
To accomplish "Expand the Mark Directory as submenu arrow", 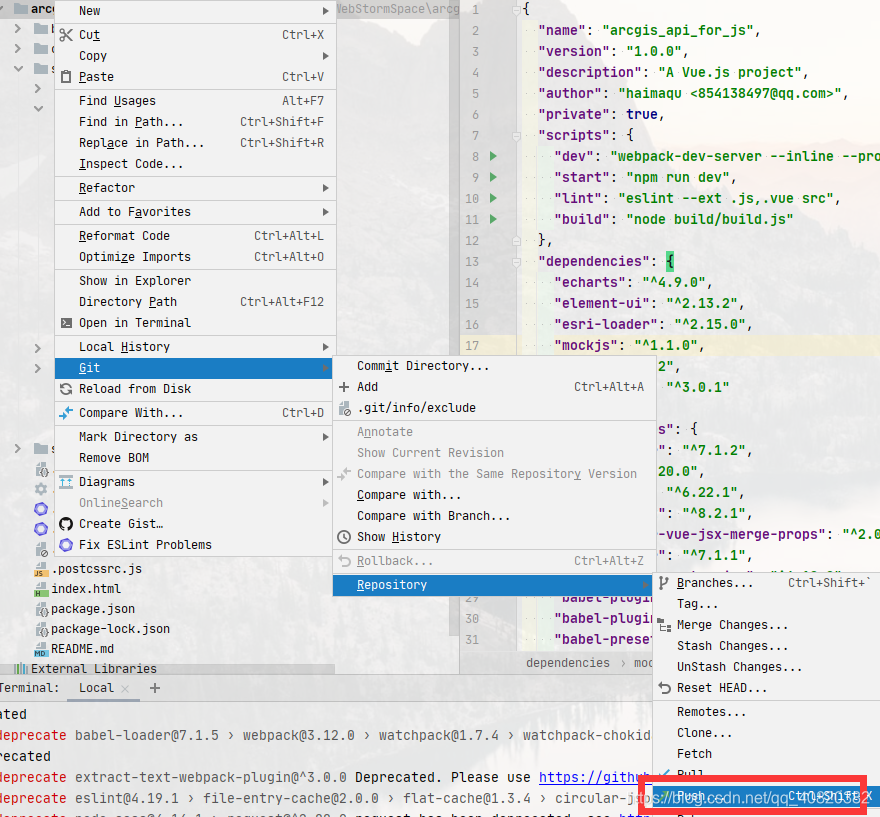I will click(326, 437).
